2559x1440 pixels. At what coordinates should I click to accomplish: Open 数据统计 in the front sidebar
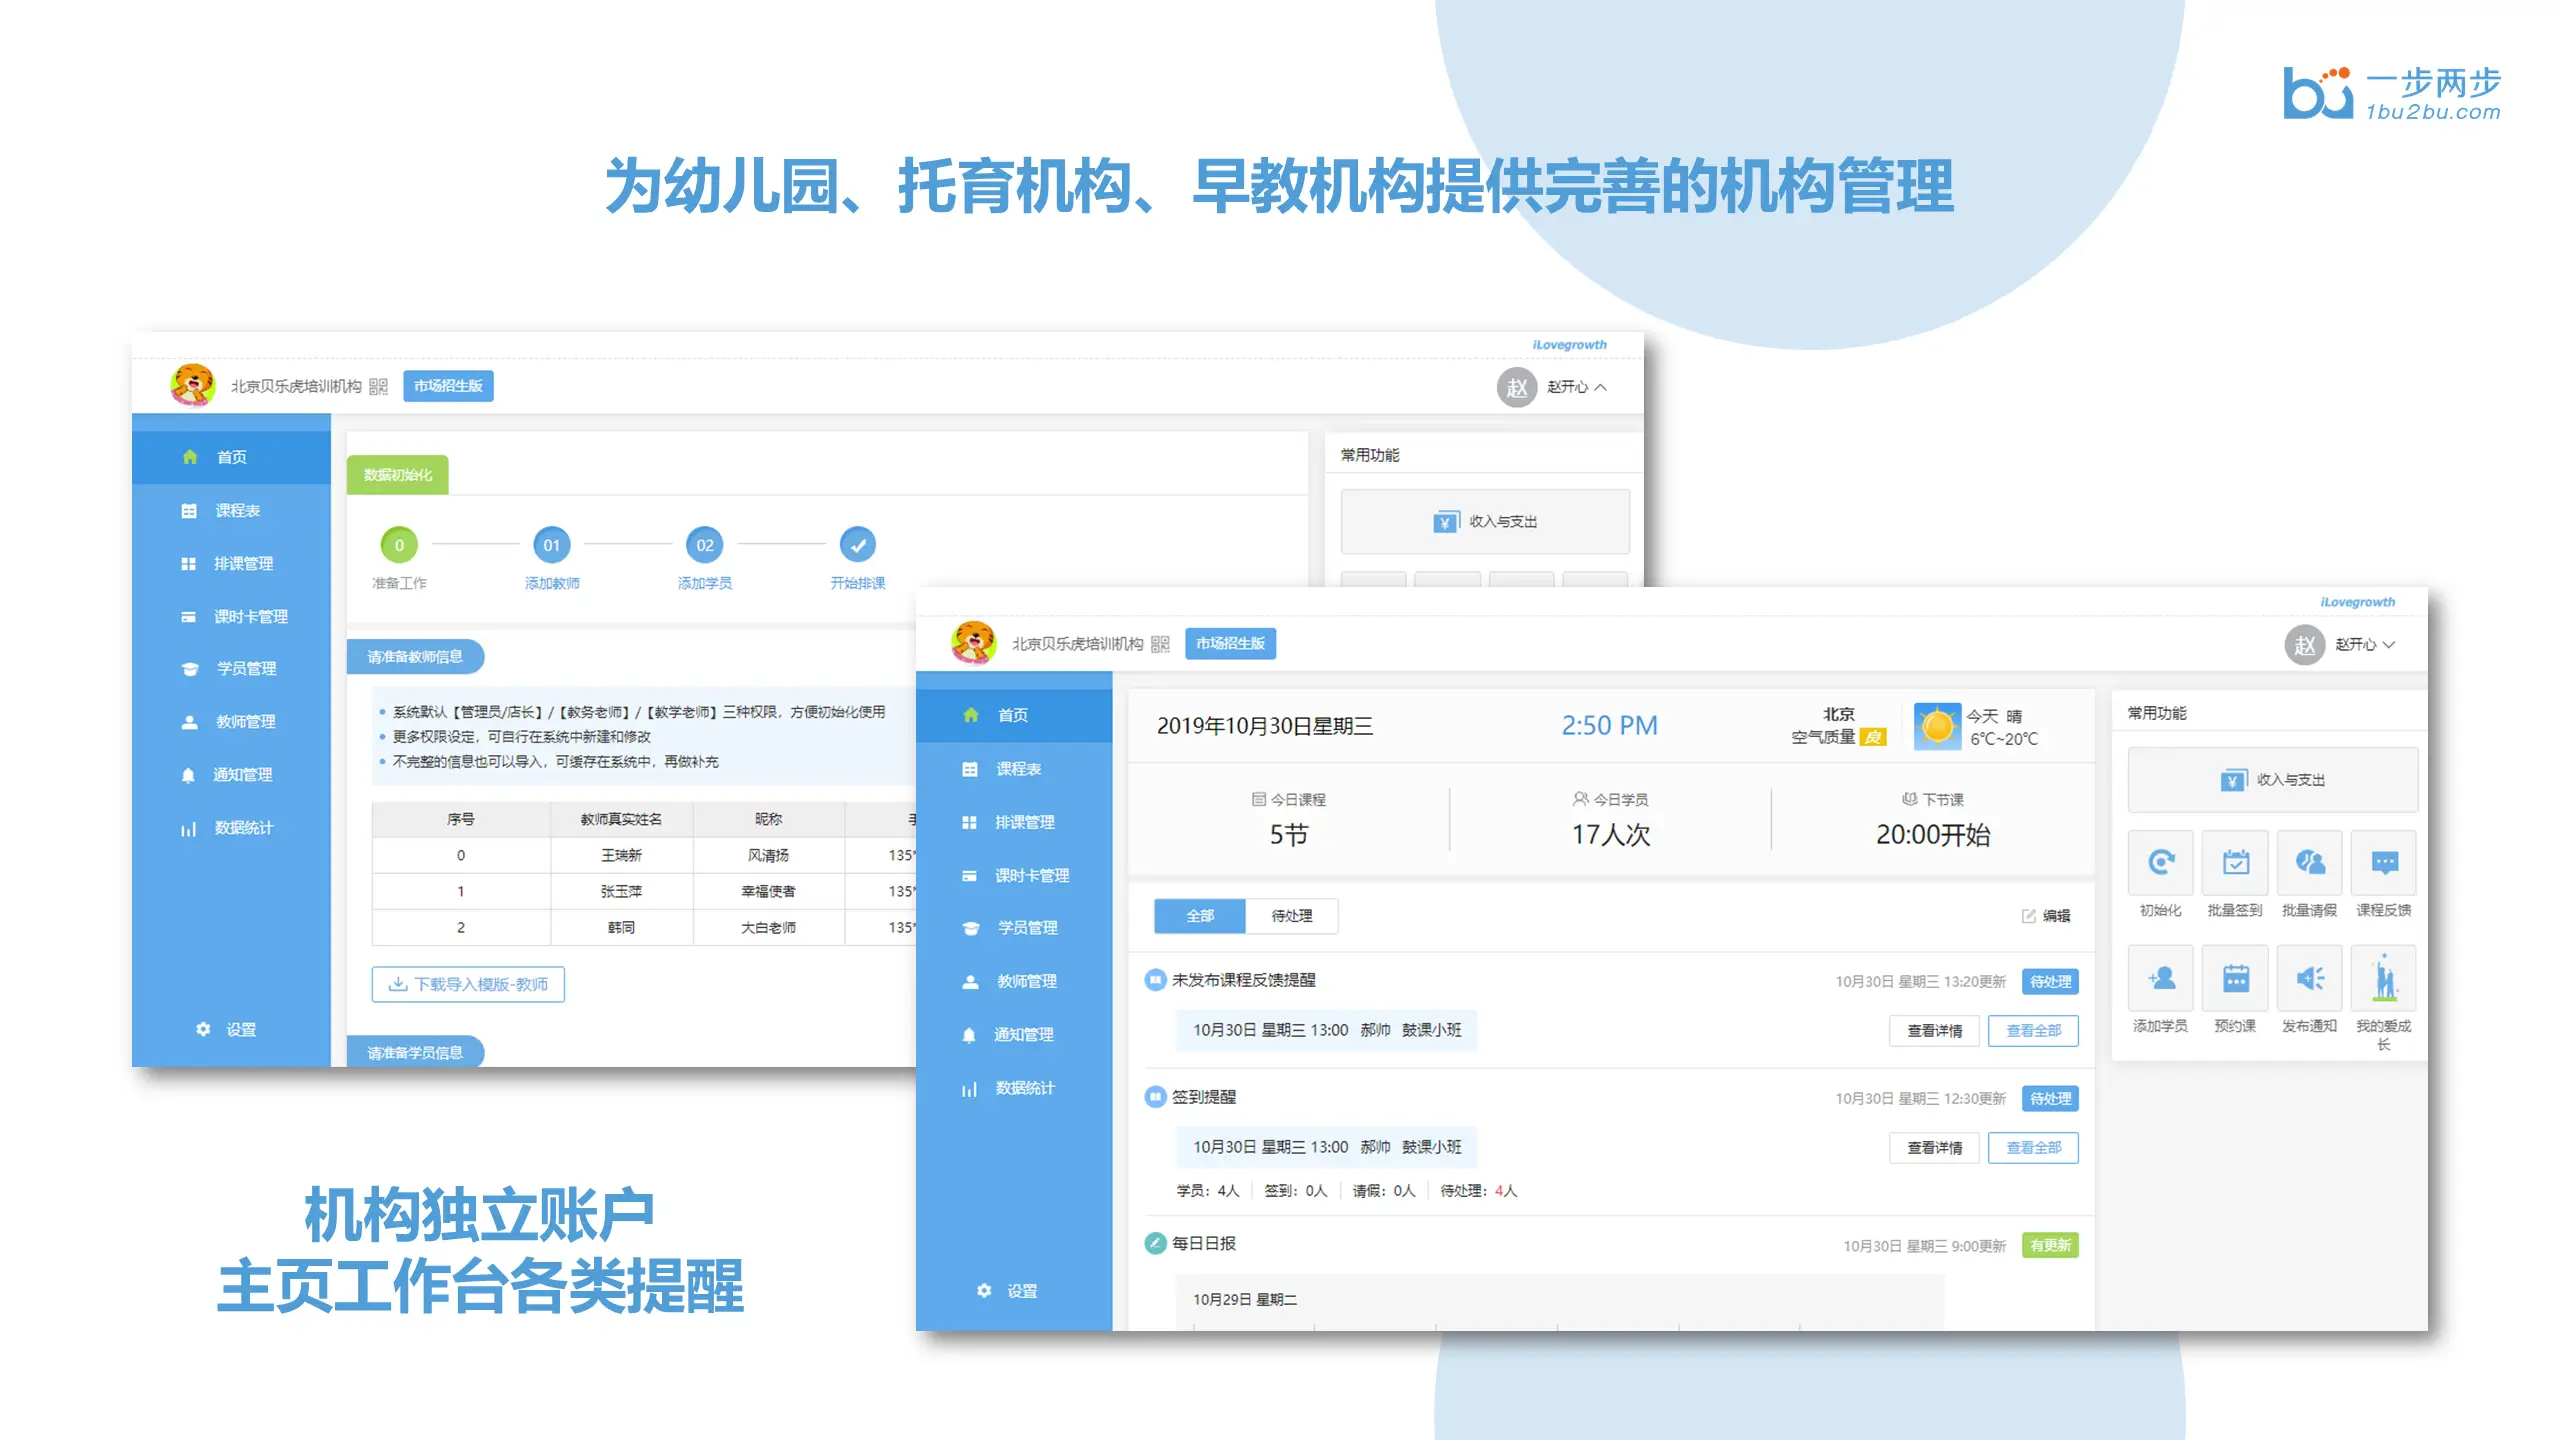1024,1088
